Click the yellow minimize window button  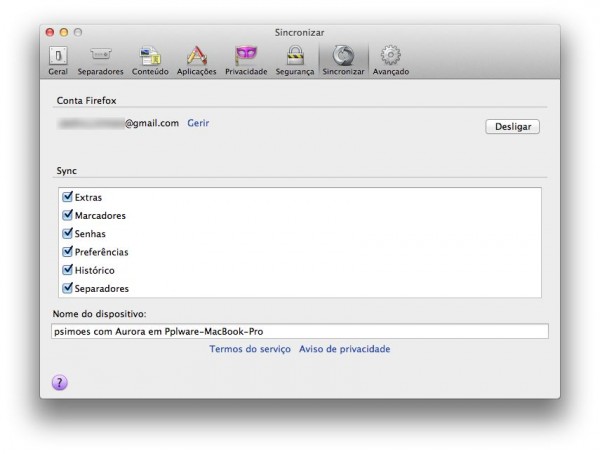[x=64, y=32]
